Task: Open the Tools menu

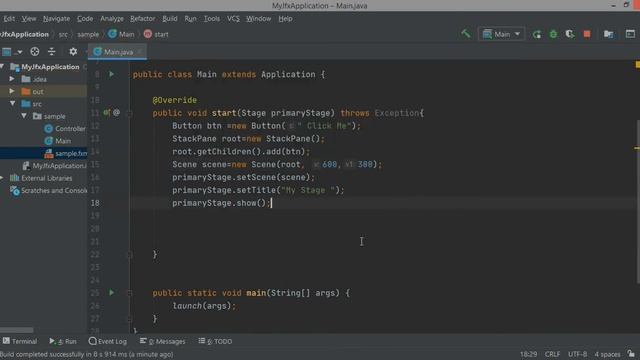Action: 212,19
